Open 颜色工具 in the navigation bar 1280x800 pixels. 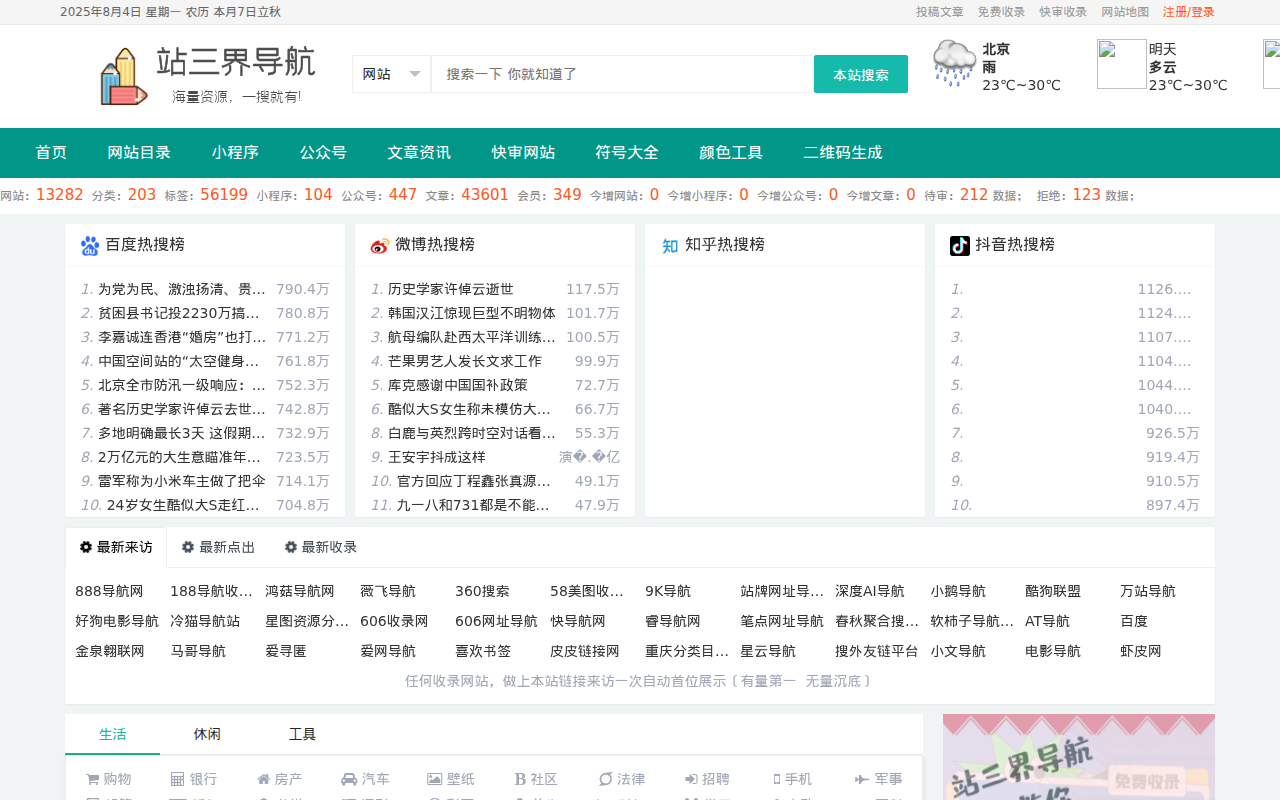[x=731, y=153]
